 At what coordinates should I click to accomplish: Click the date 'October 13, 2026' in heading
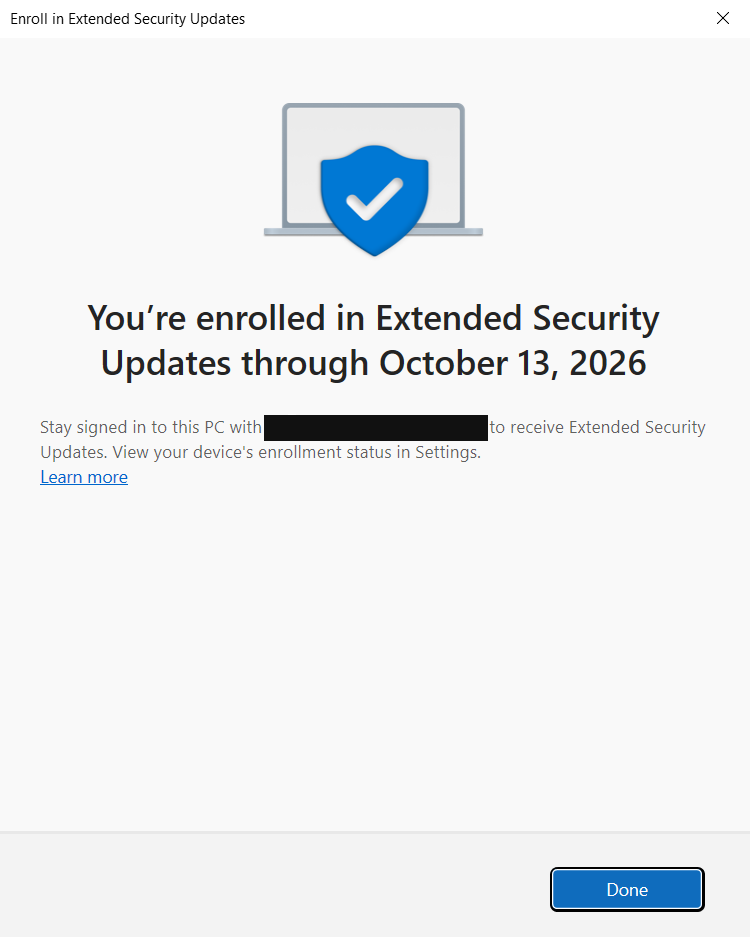click(x=512, y=363)
